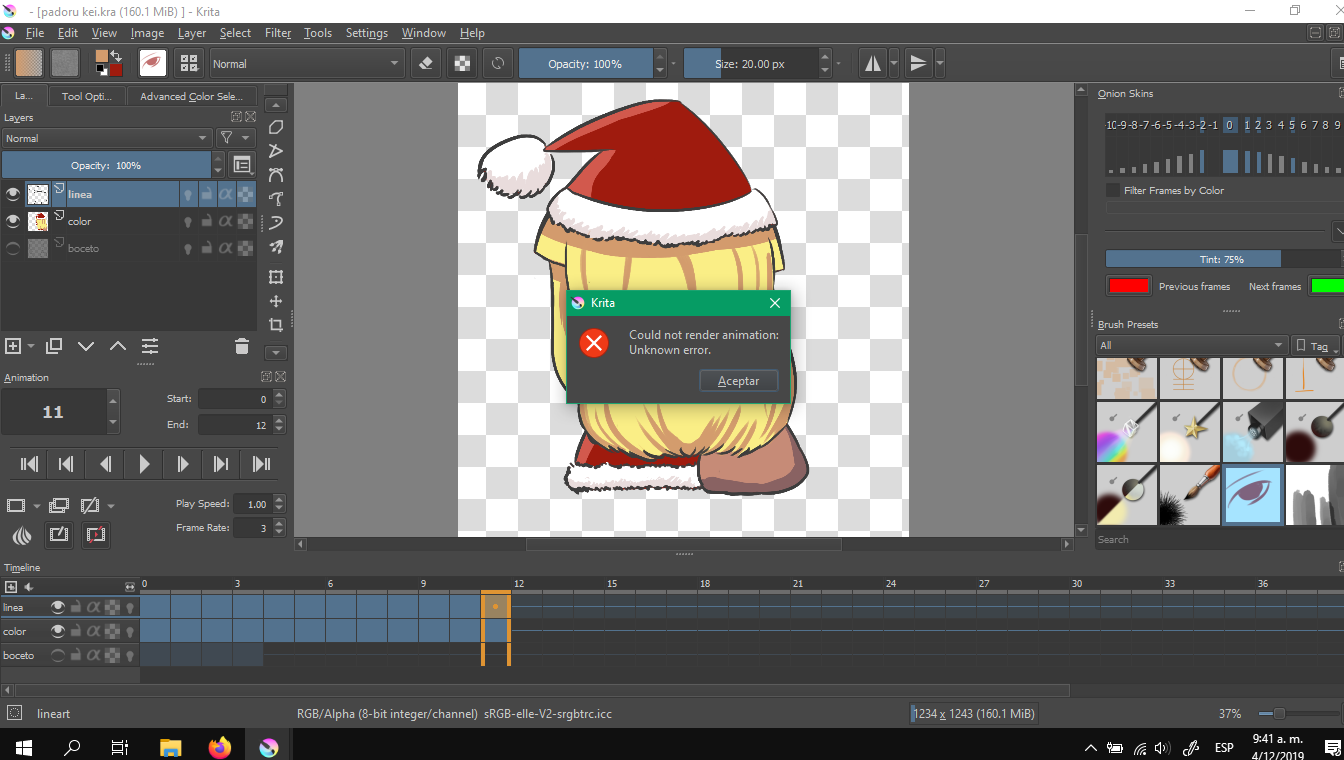
Task: Click the horizontal mirror tool icon
Action: (873, 63)
